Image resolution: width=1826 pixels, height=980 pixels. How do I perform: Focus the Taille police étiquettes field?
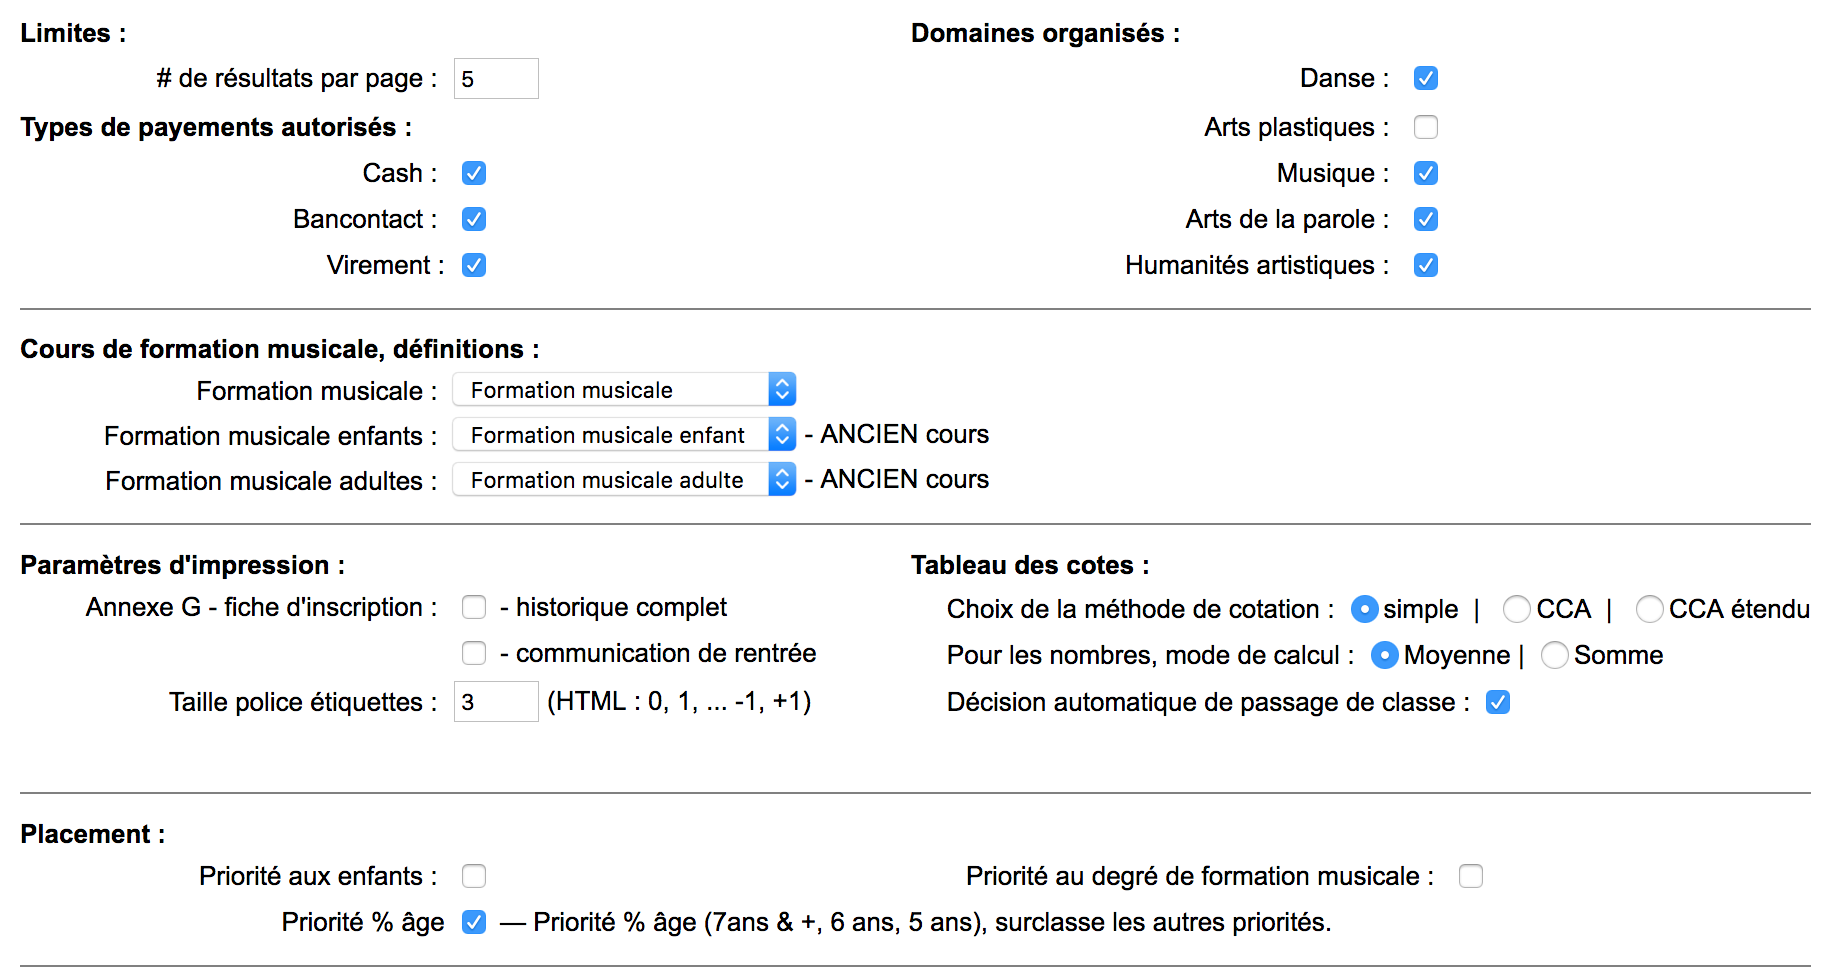point(496,702)
